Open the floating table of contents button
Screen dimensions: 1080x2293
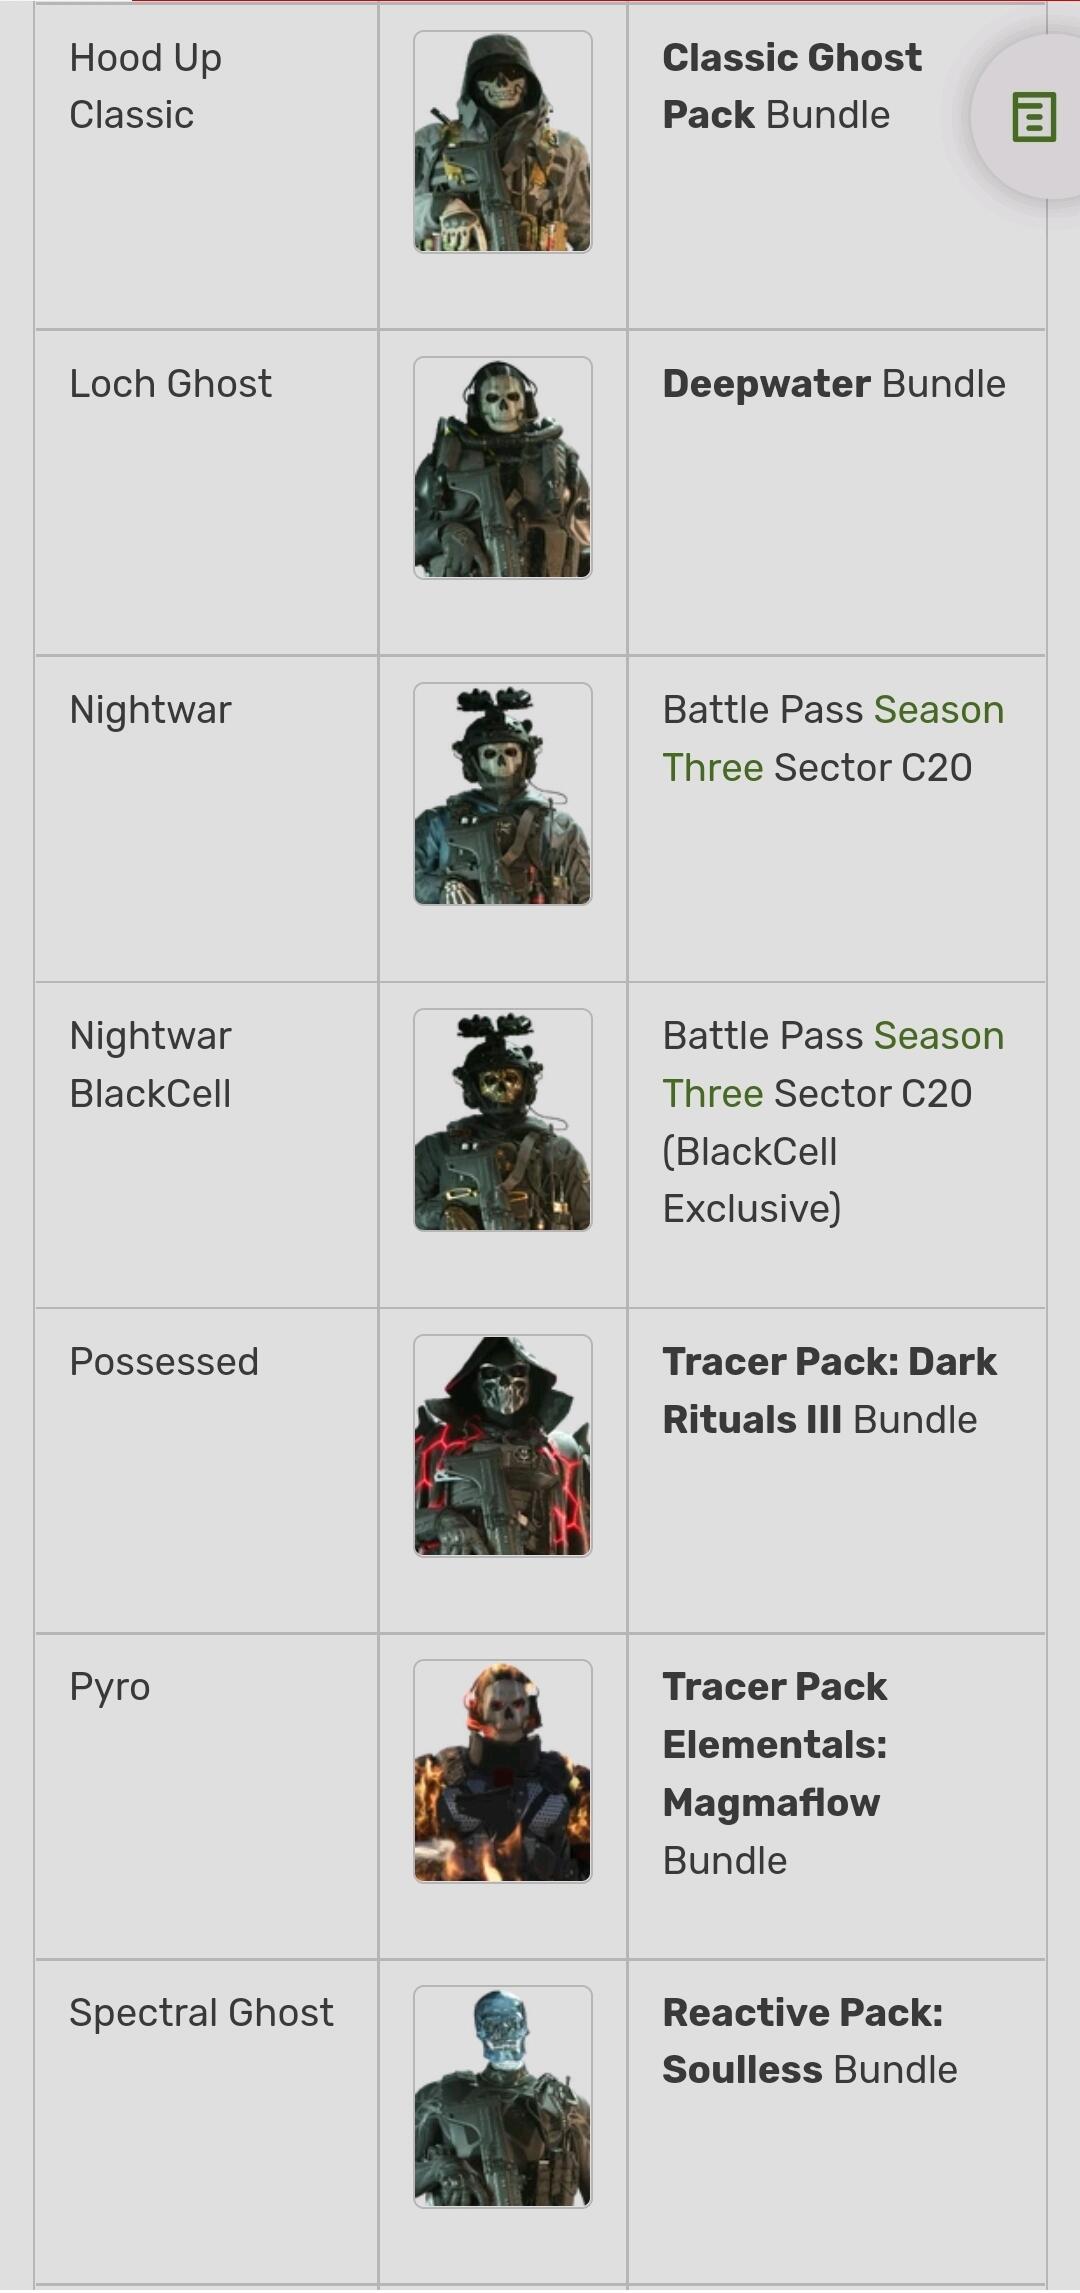(x=1033, y=117)
